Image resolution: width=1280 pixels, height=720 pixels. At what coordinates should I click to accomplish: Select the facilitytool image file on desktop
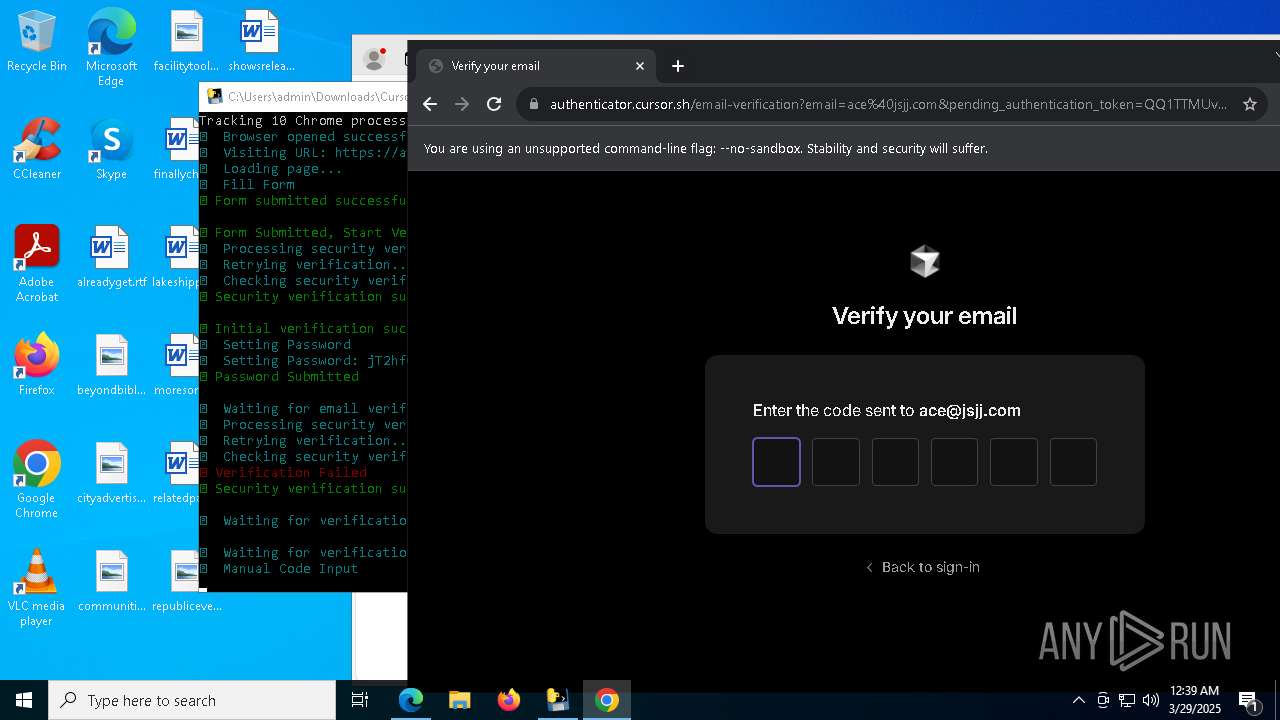click(186, 41)
